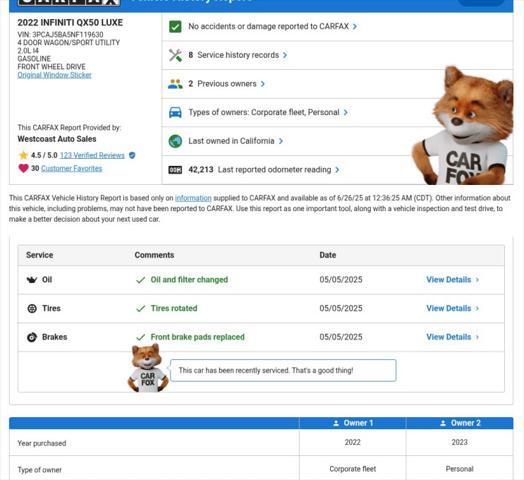Open 123 Verified Reviews link
Screen dimensions: 524x480
92,155
